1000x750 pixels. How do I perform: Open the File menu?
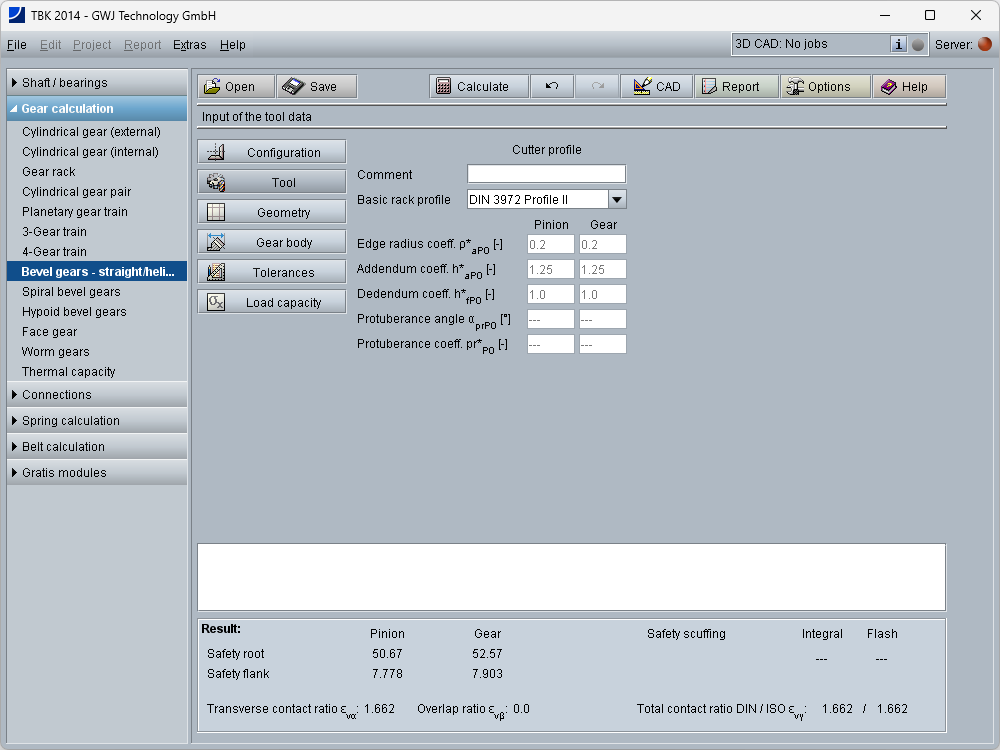tap(17, 45)
